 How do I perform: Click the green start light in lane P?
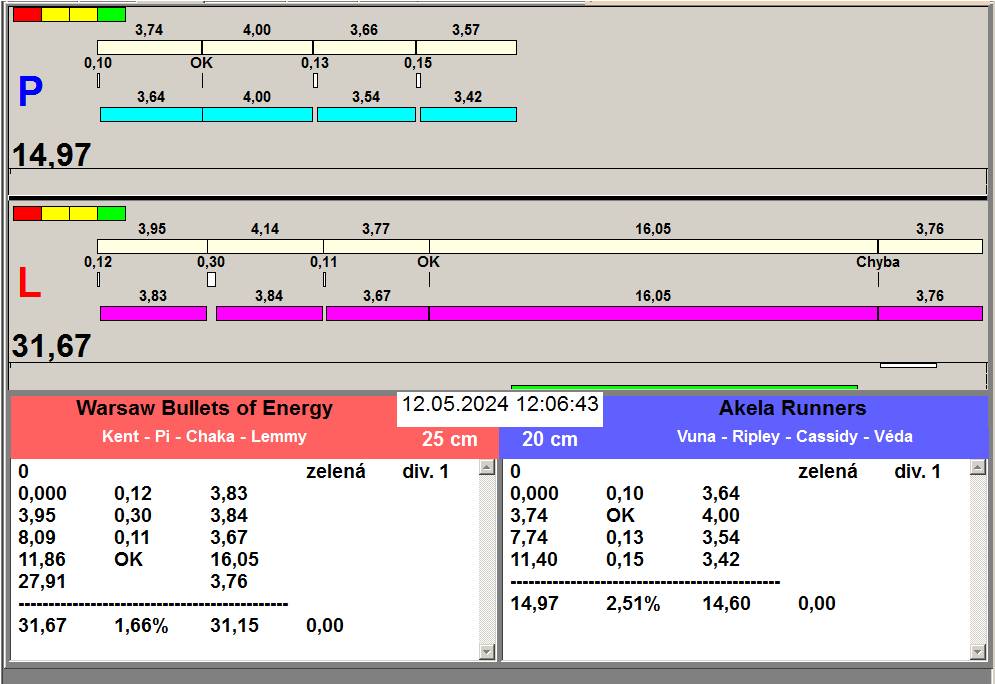[x=111, y=14]
